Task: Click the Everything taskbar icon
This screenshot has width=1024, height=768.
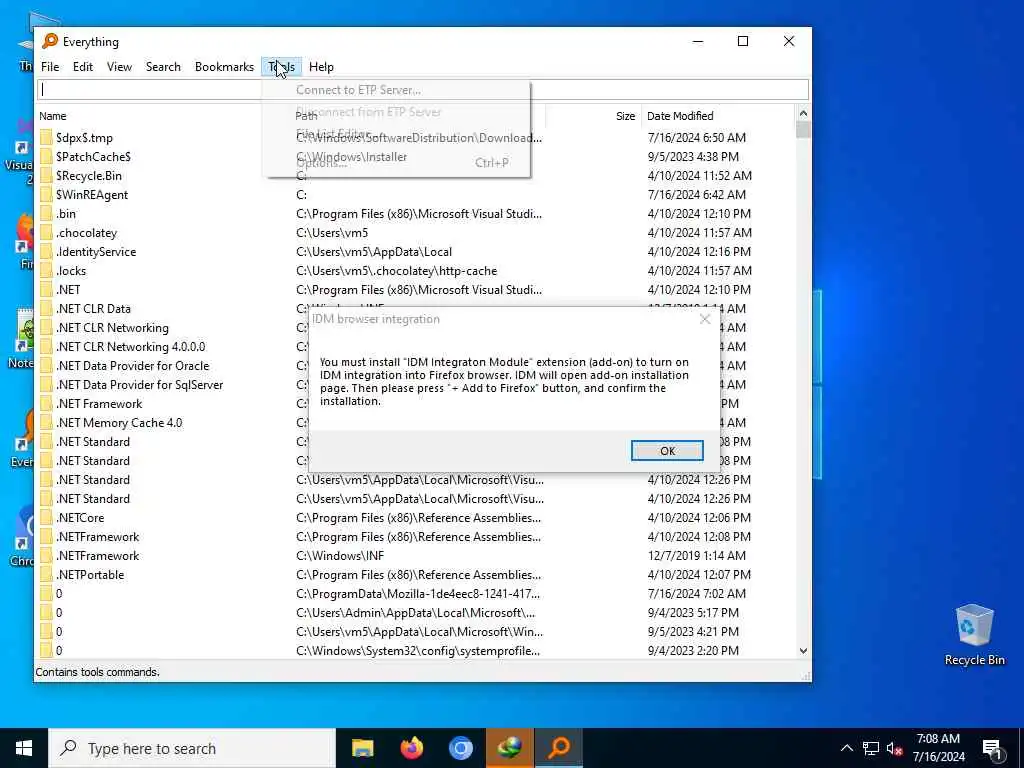Action: 558,748
